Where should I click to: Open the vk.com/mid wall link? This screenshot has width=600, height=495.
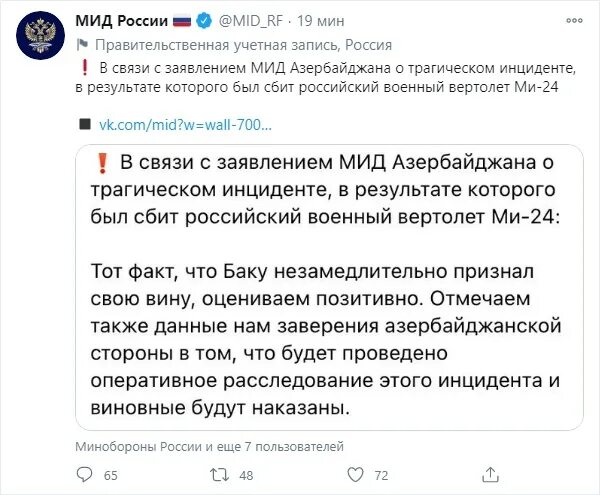click(x=185, y=125)
